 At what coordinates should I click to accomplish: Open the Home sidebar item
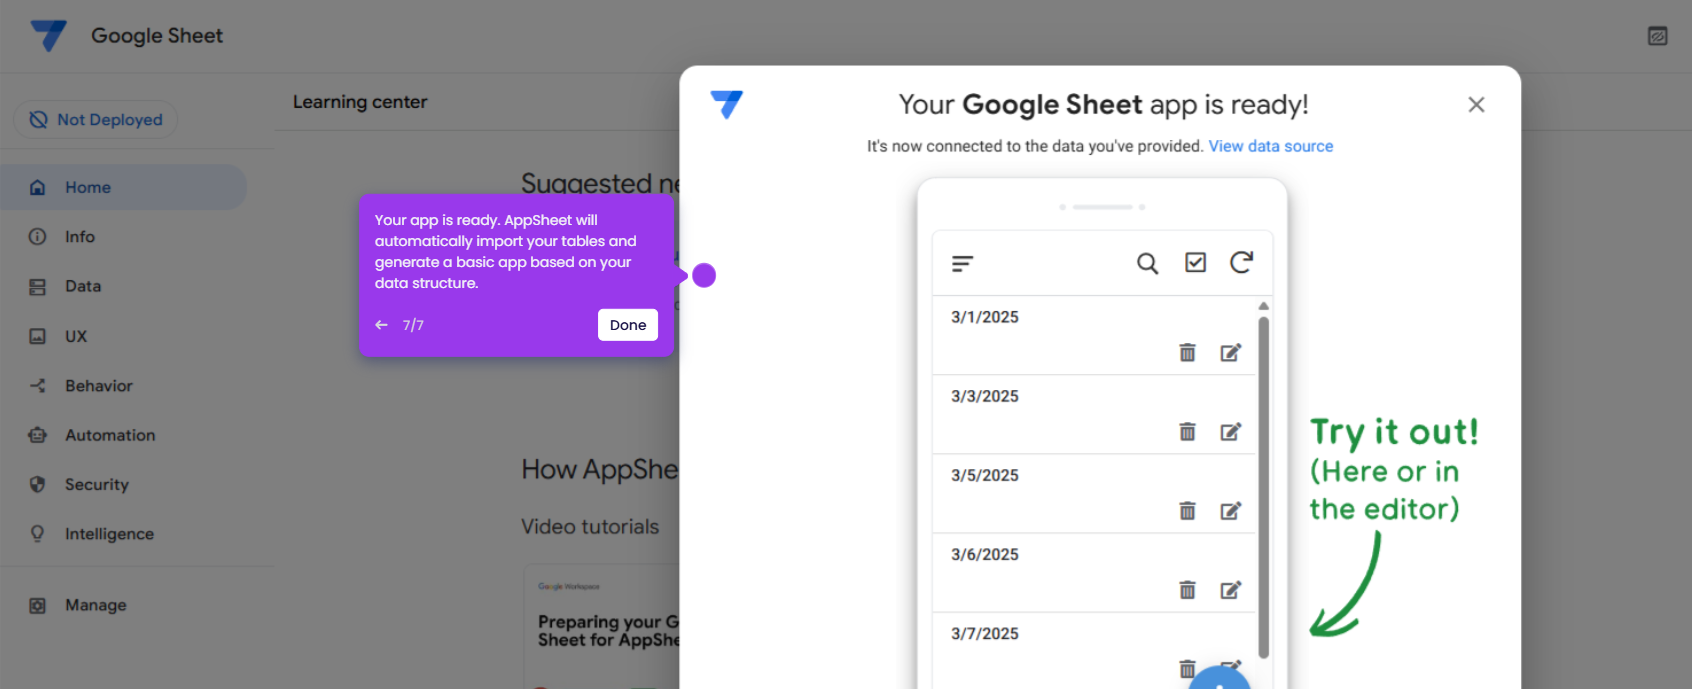click(123, 187)
